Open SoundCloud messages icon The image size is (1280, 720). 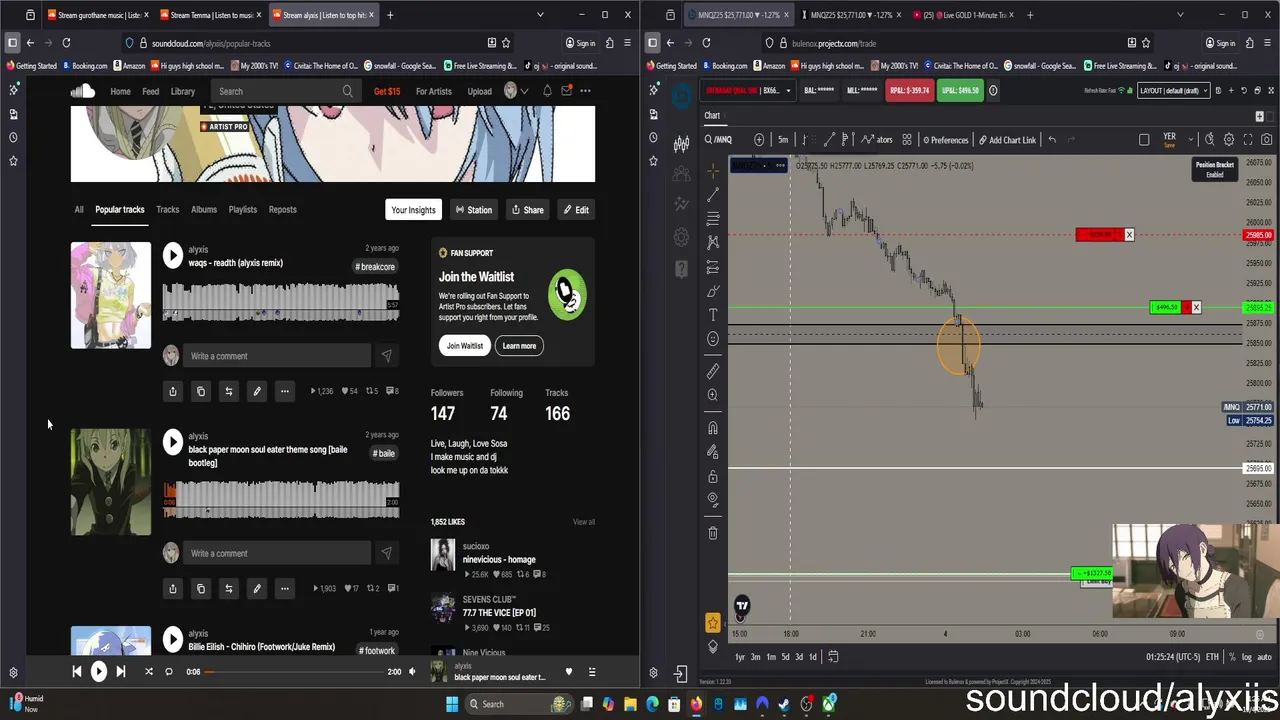(x=566, y=91)
